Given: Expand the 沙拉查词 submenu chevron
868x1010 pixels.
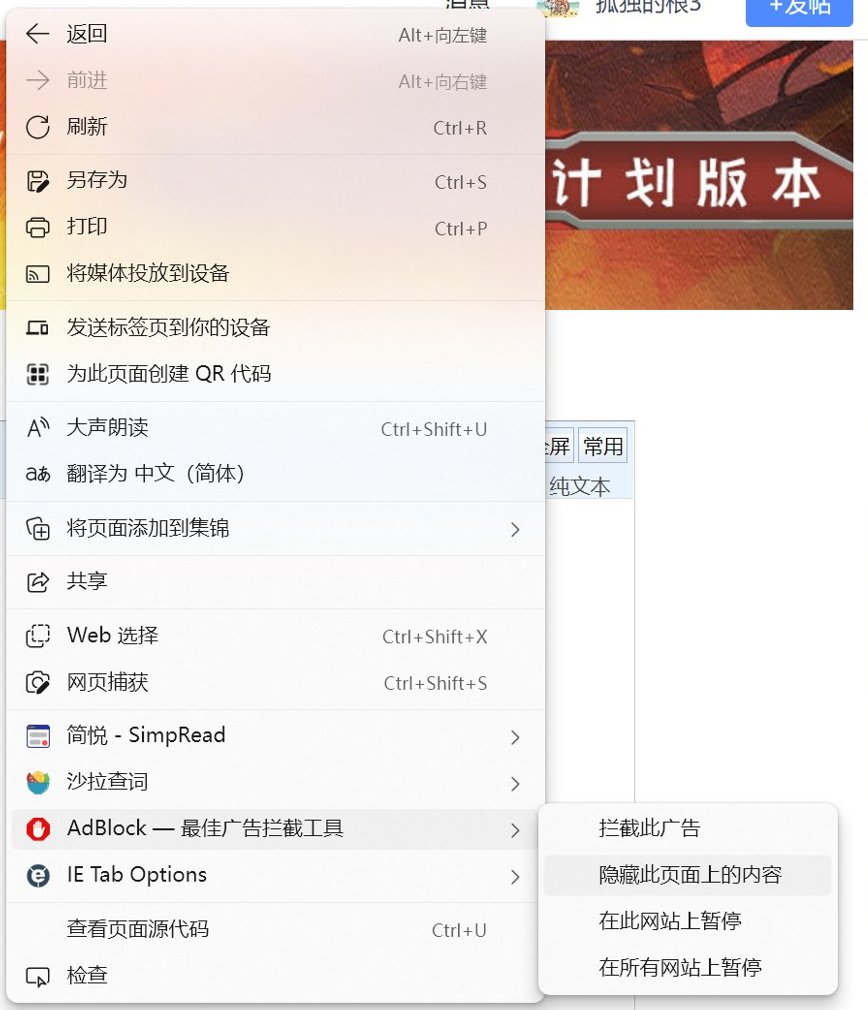Looking at the screenshot, I should [514, 783].
